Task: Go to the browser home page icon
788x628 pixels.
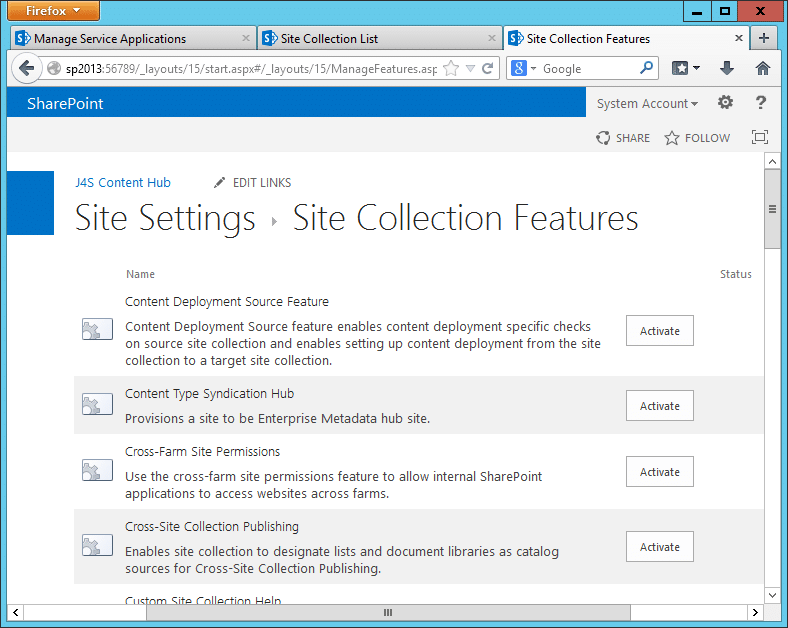Action: pos(762,68)
